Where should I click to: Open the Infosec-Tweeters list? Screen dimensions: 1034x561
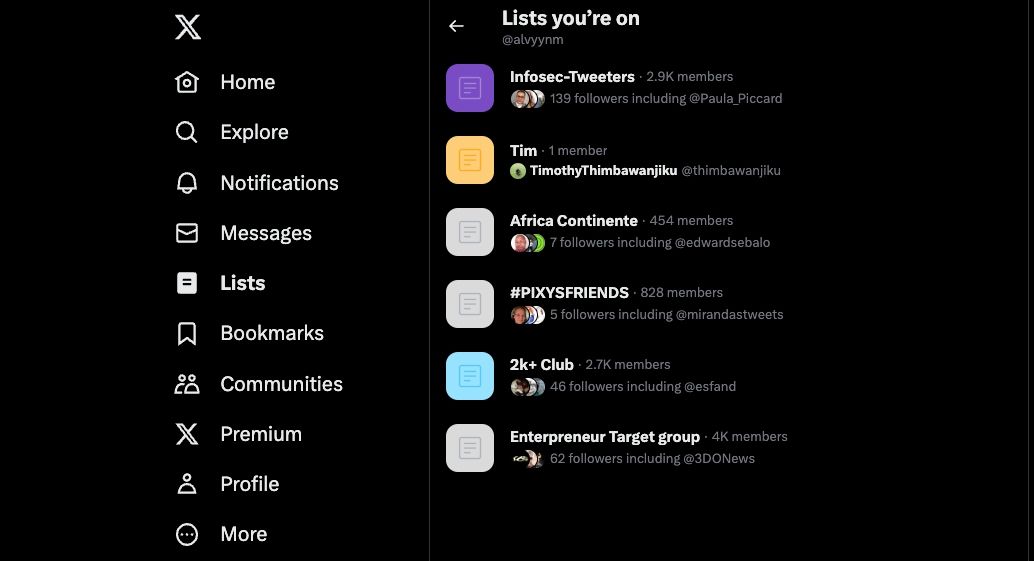click(572, 77)
